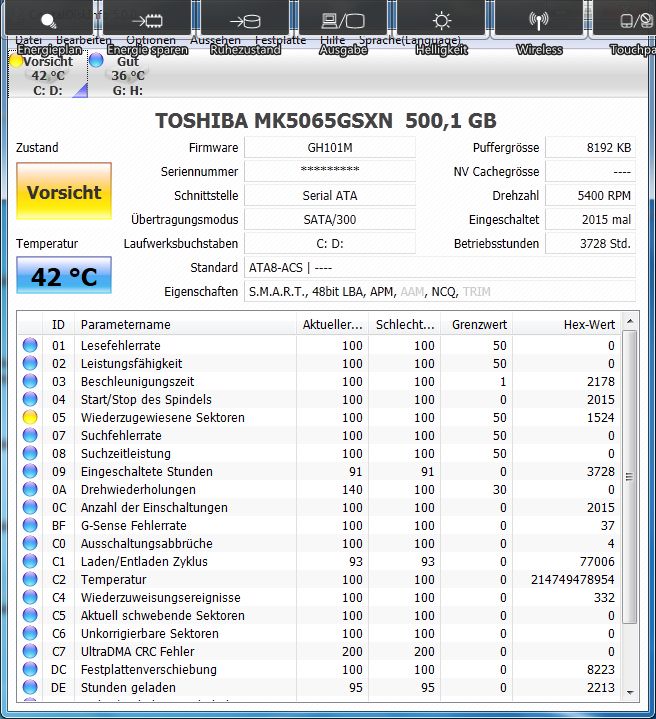Click the blue status dot for Beschleunigungszeit
This screenshot has height=719, width=656.
[30, 381]
